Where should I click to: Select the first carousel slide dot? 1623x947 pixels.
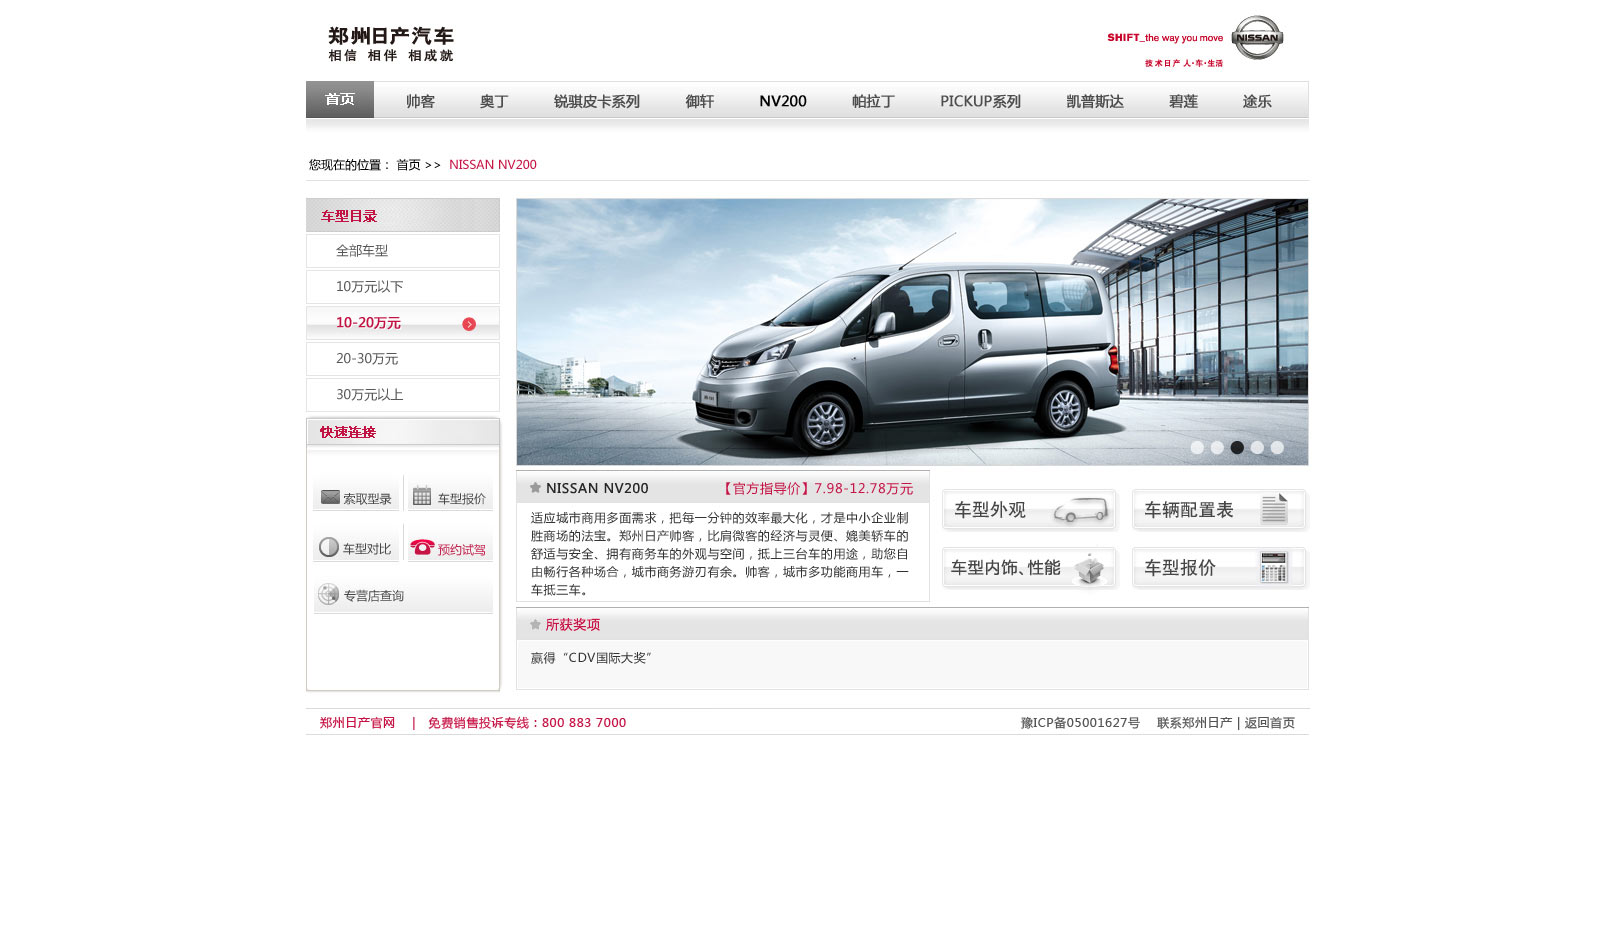pyautogui.click(x=1197, y=448)
